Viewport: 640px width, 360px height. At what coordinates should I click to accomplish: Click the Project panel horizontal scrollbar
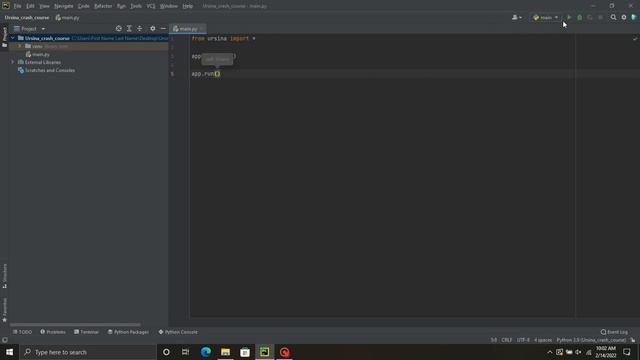[75, 325]
